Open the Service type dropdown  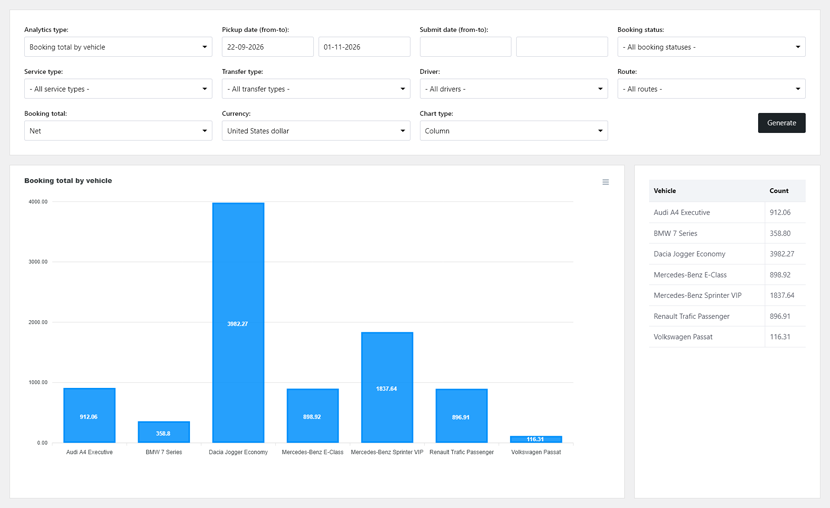pyautogui.click(x=118, y=89)
